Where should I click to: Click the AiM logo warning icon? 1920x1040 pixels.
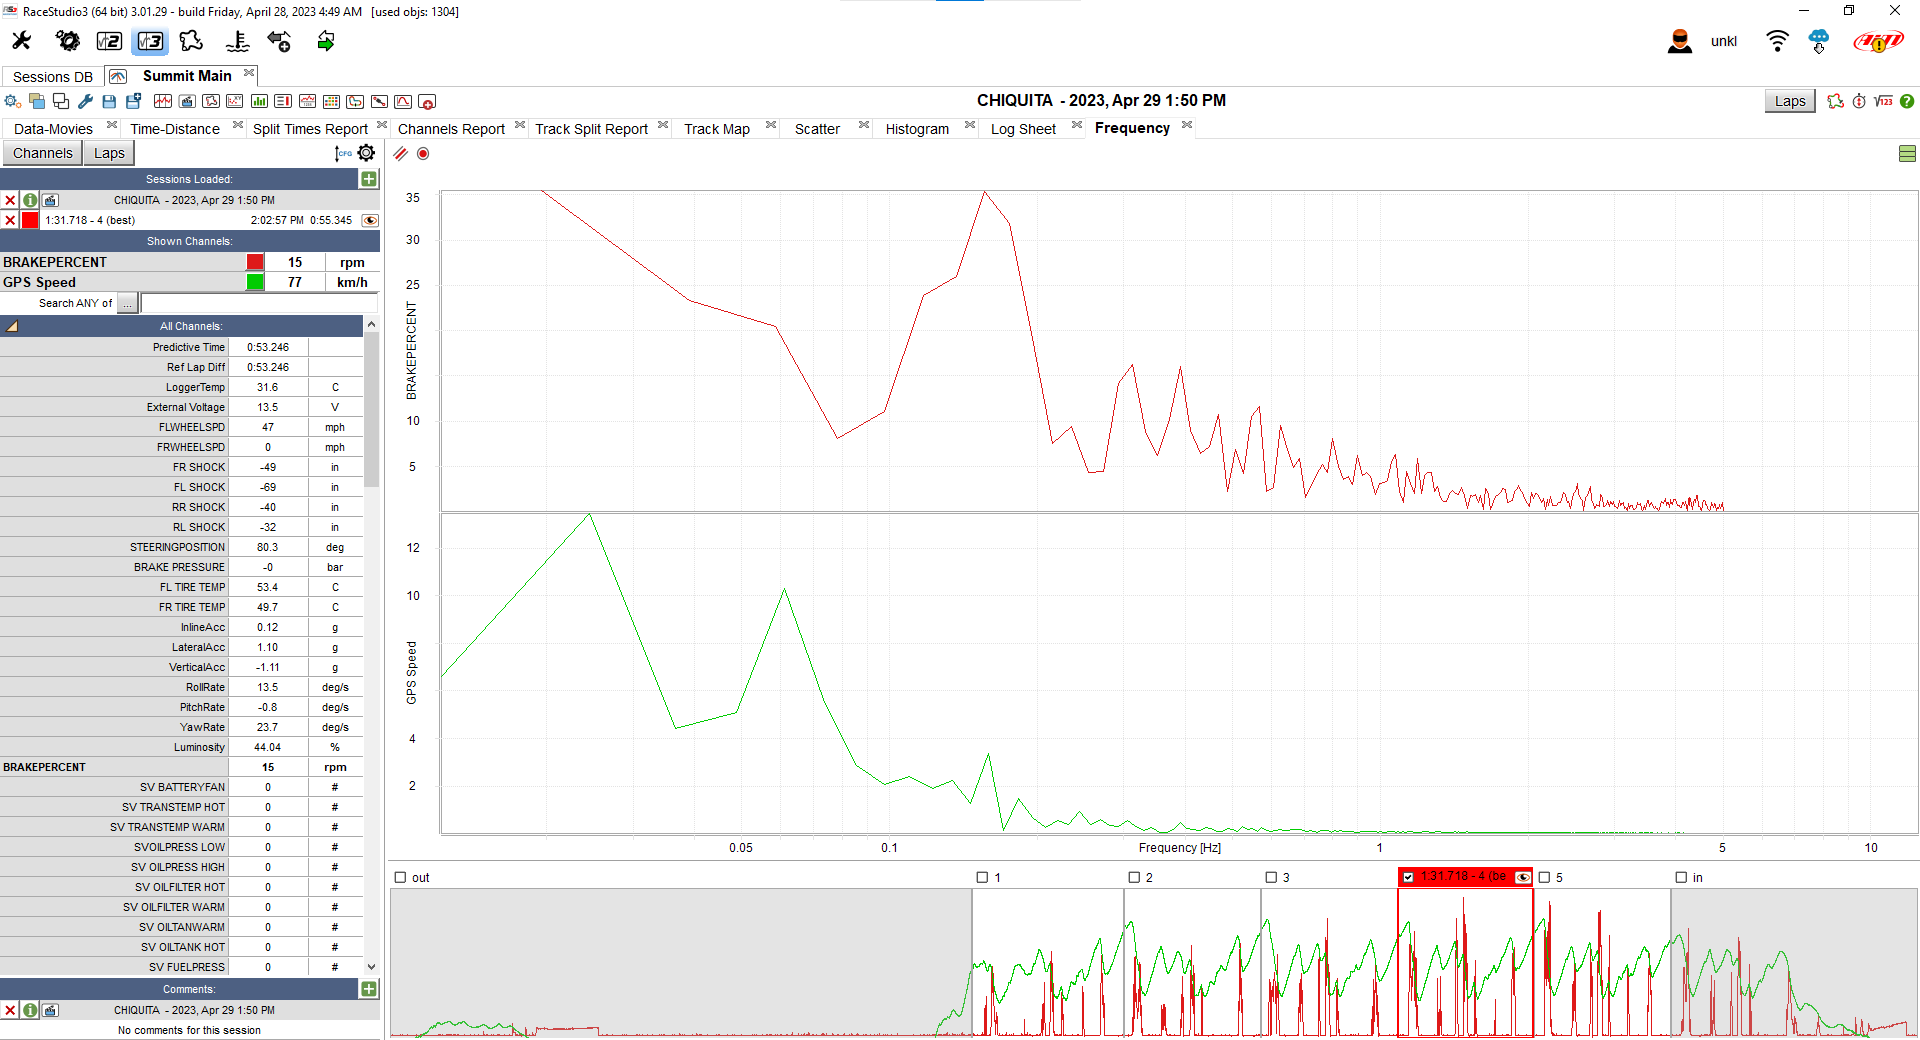click(1878, 41)
